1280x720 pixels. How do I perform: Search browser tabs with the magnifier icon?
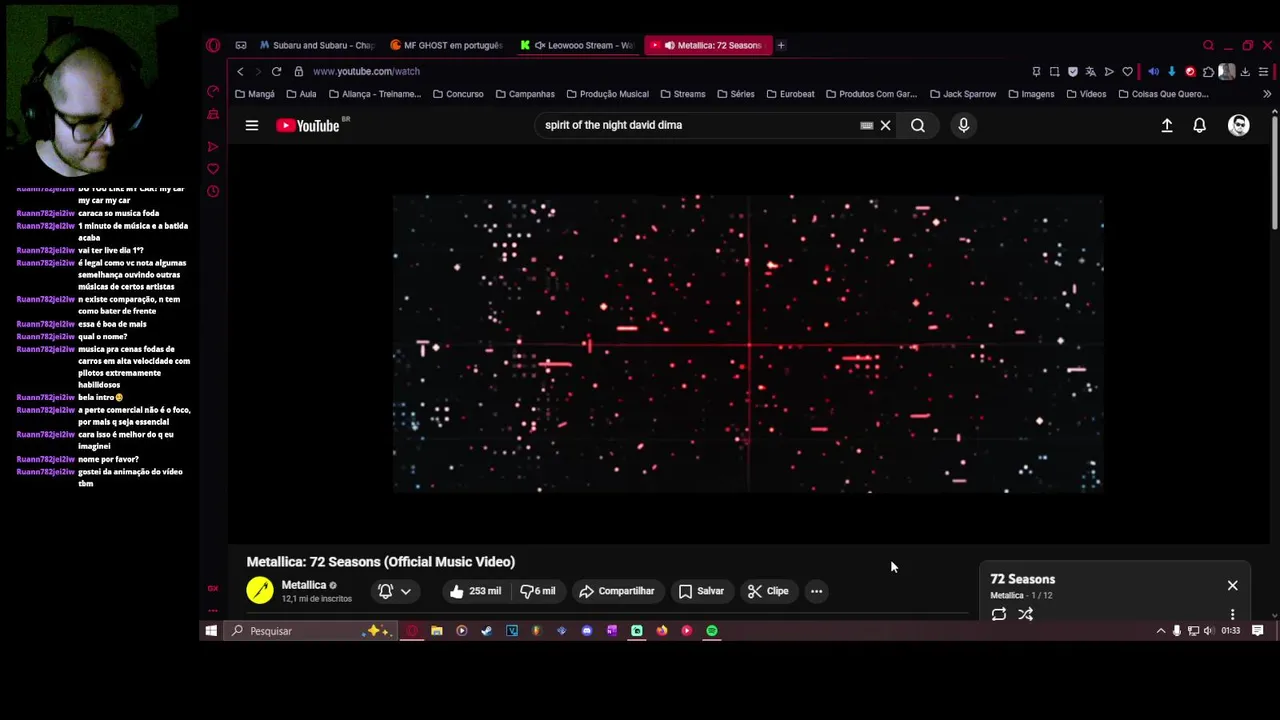point(1208,45)
